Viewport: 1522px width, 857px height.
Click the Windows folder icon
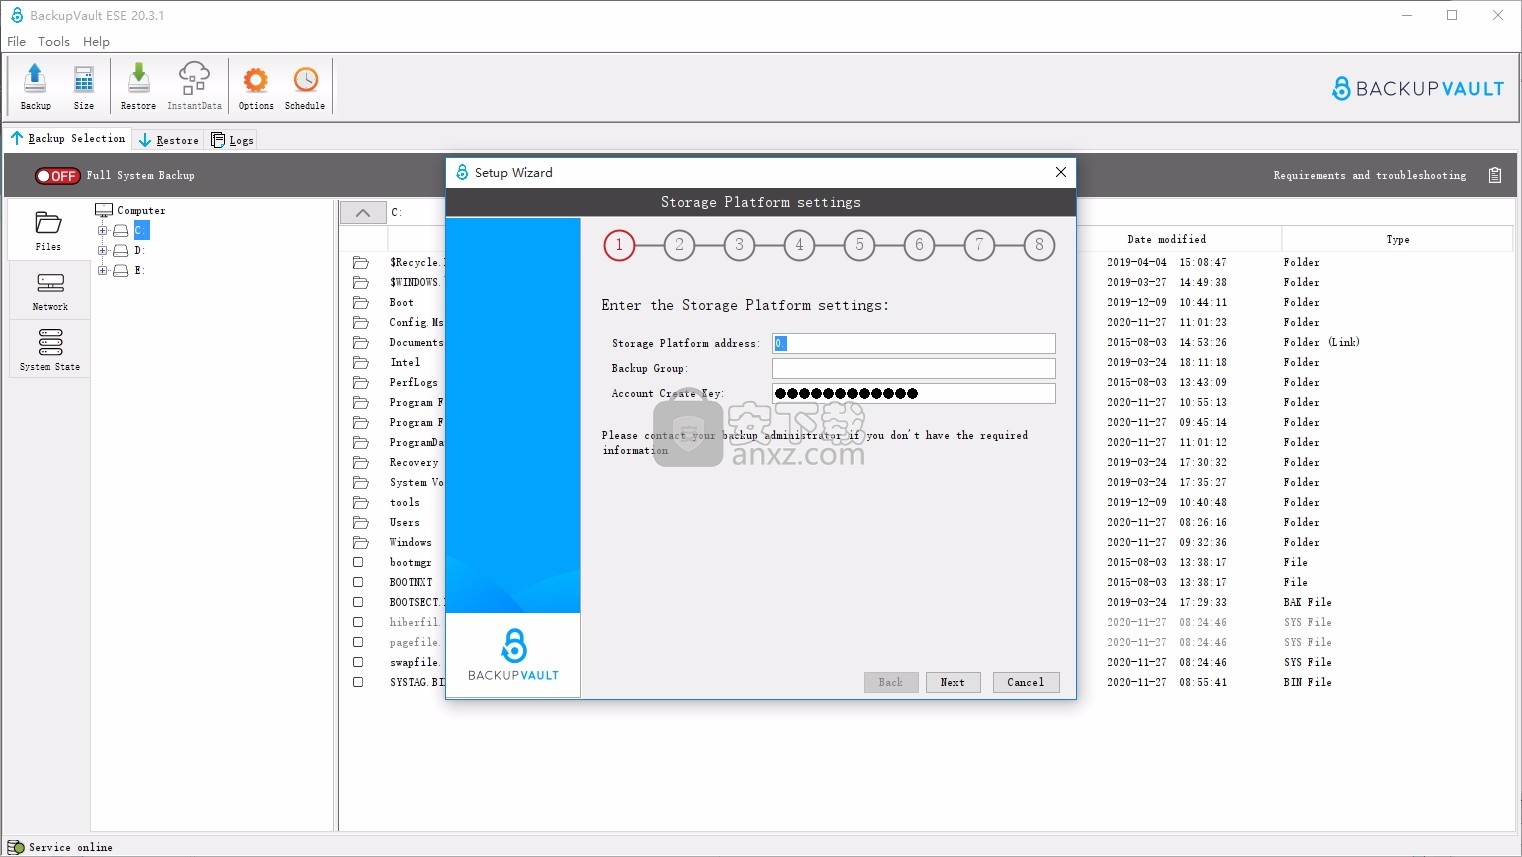tap(361, 542)
